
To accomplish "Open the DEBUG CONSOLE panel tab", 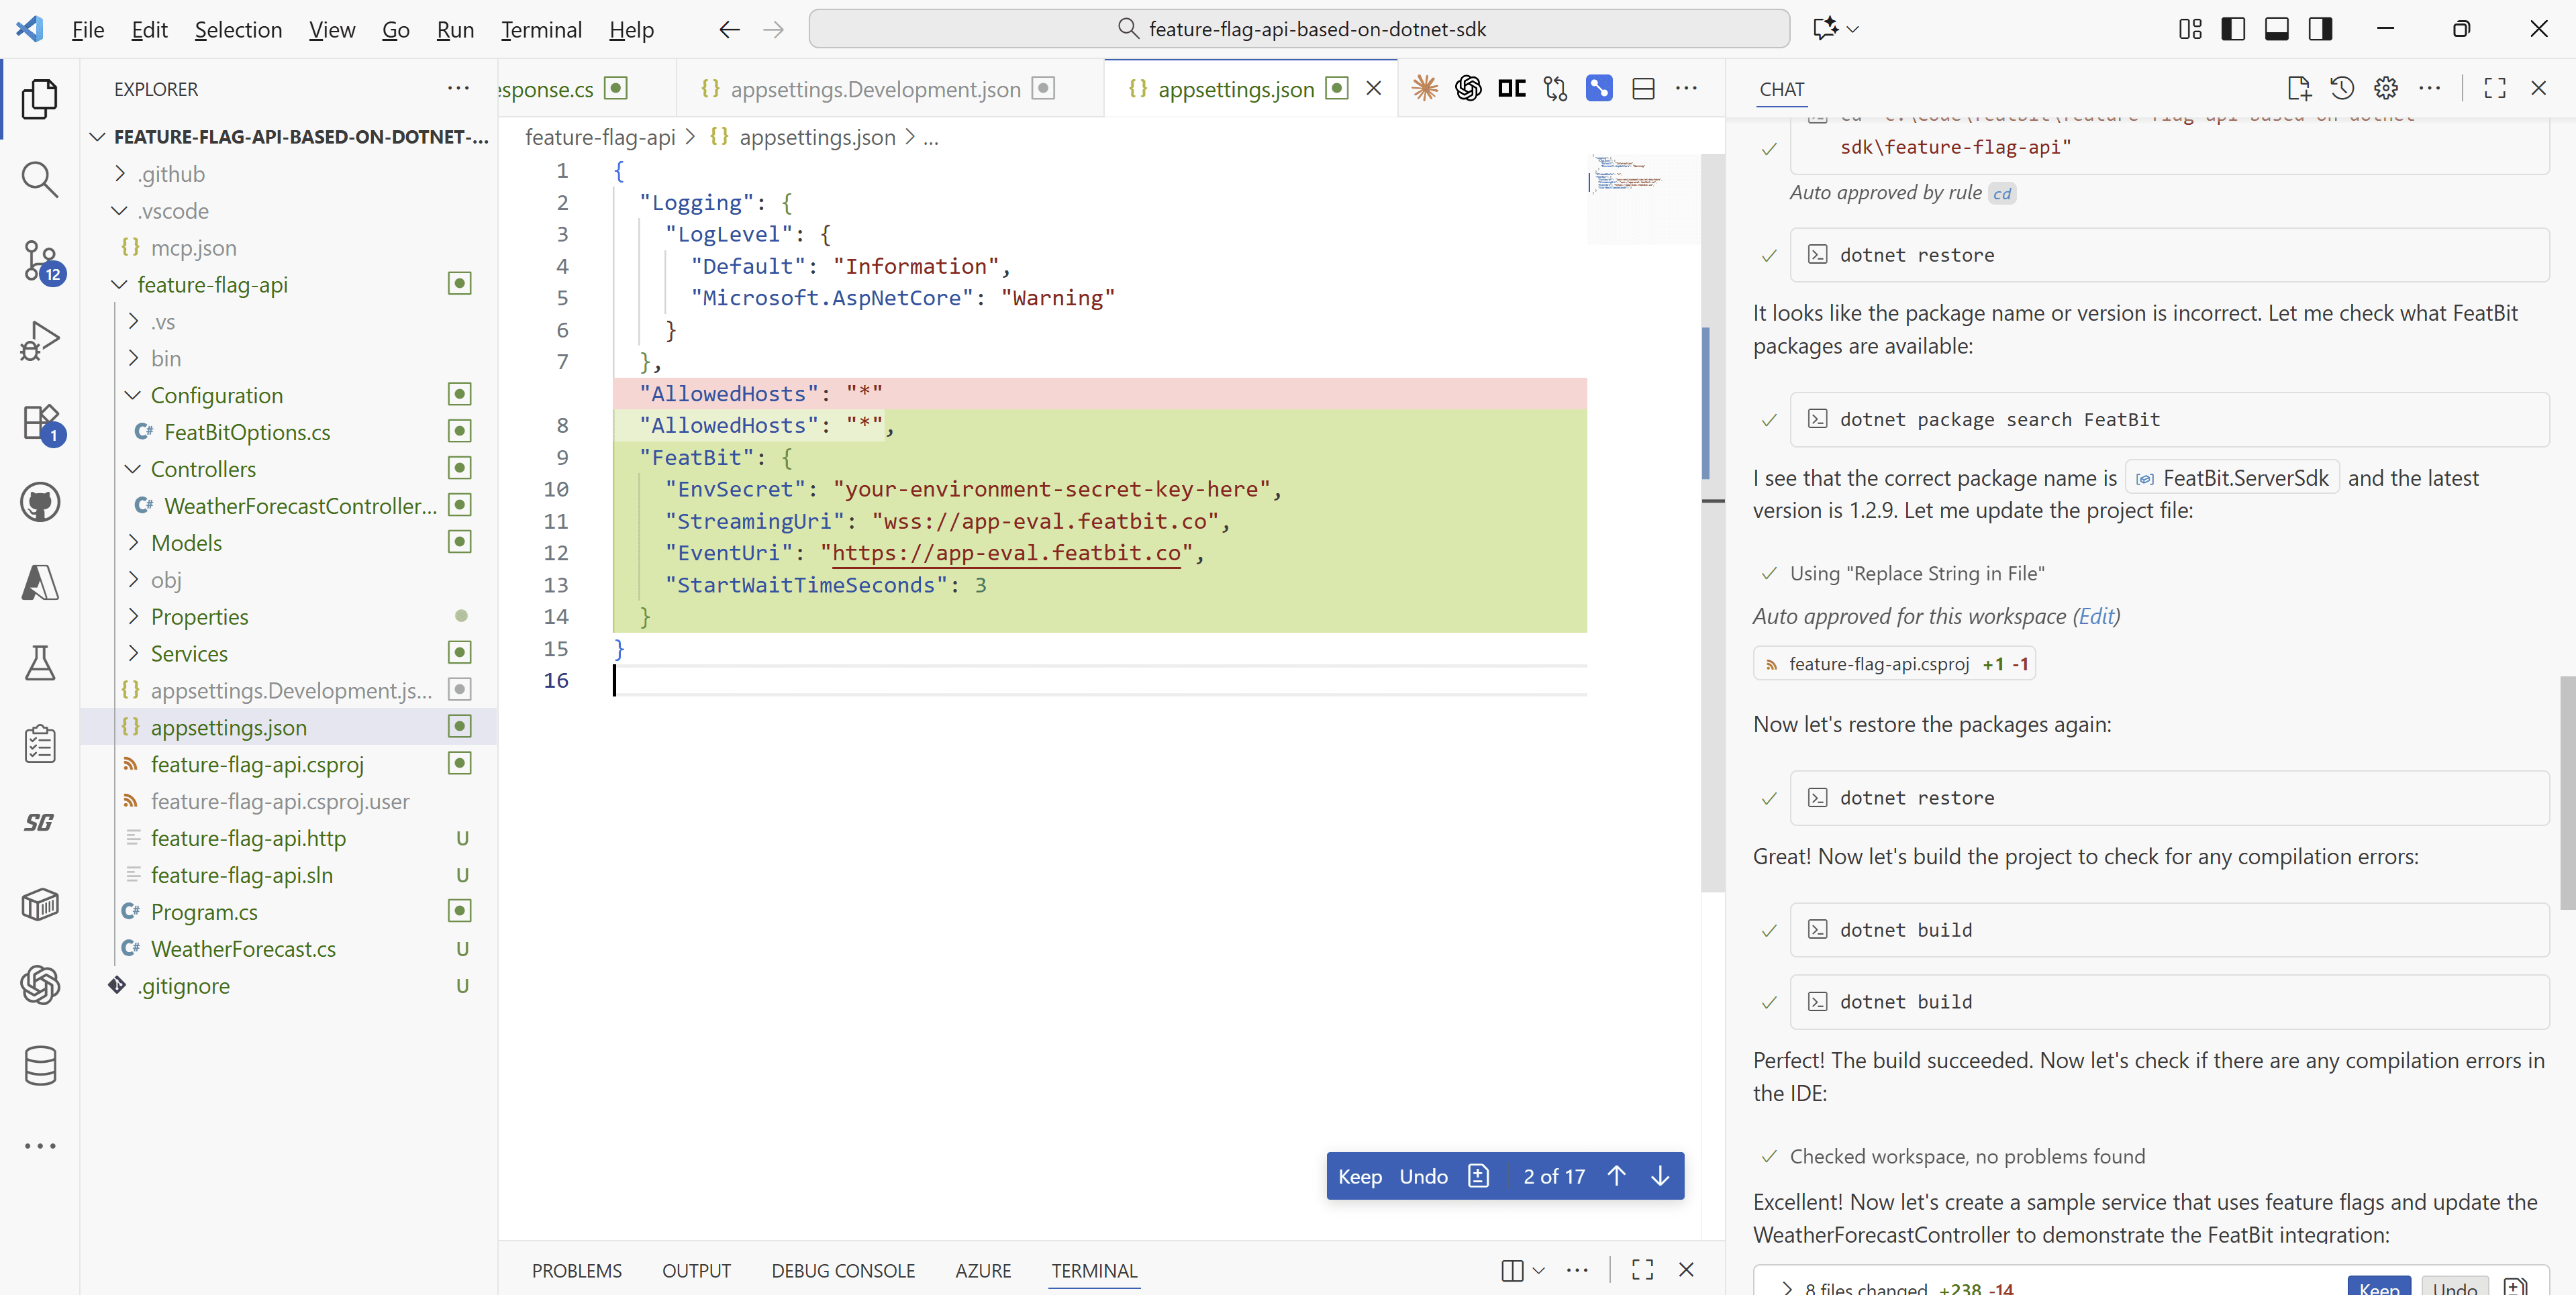I will pyautogui.click(x=843, y=1270).
